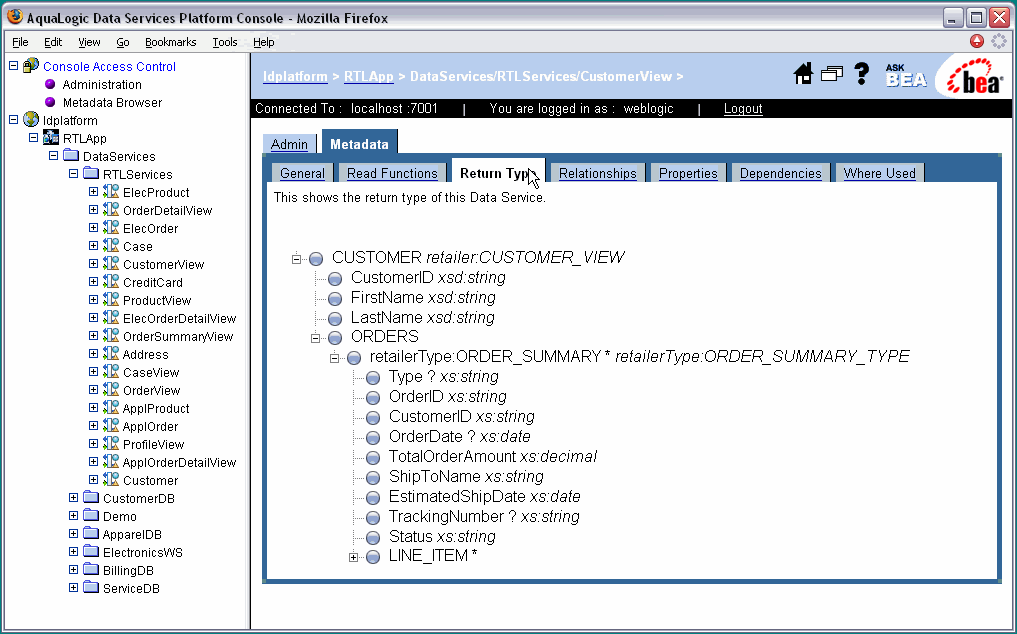The width and height of the screenshot is (1017, 634).
Task: Switch to the Read Functions tab
Action: [x=392, y=173]
